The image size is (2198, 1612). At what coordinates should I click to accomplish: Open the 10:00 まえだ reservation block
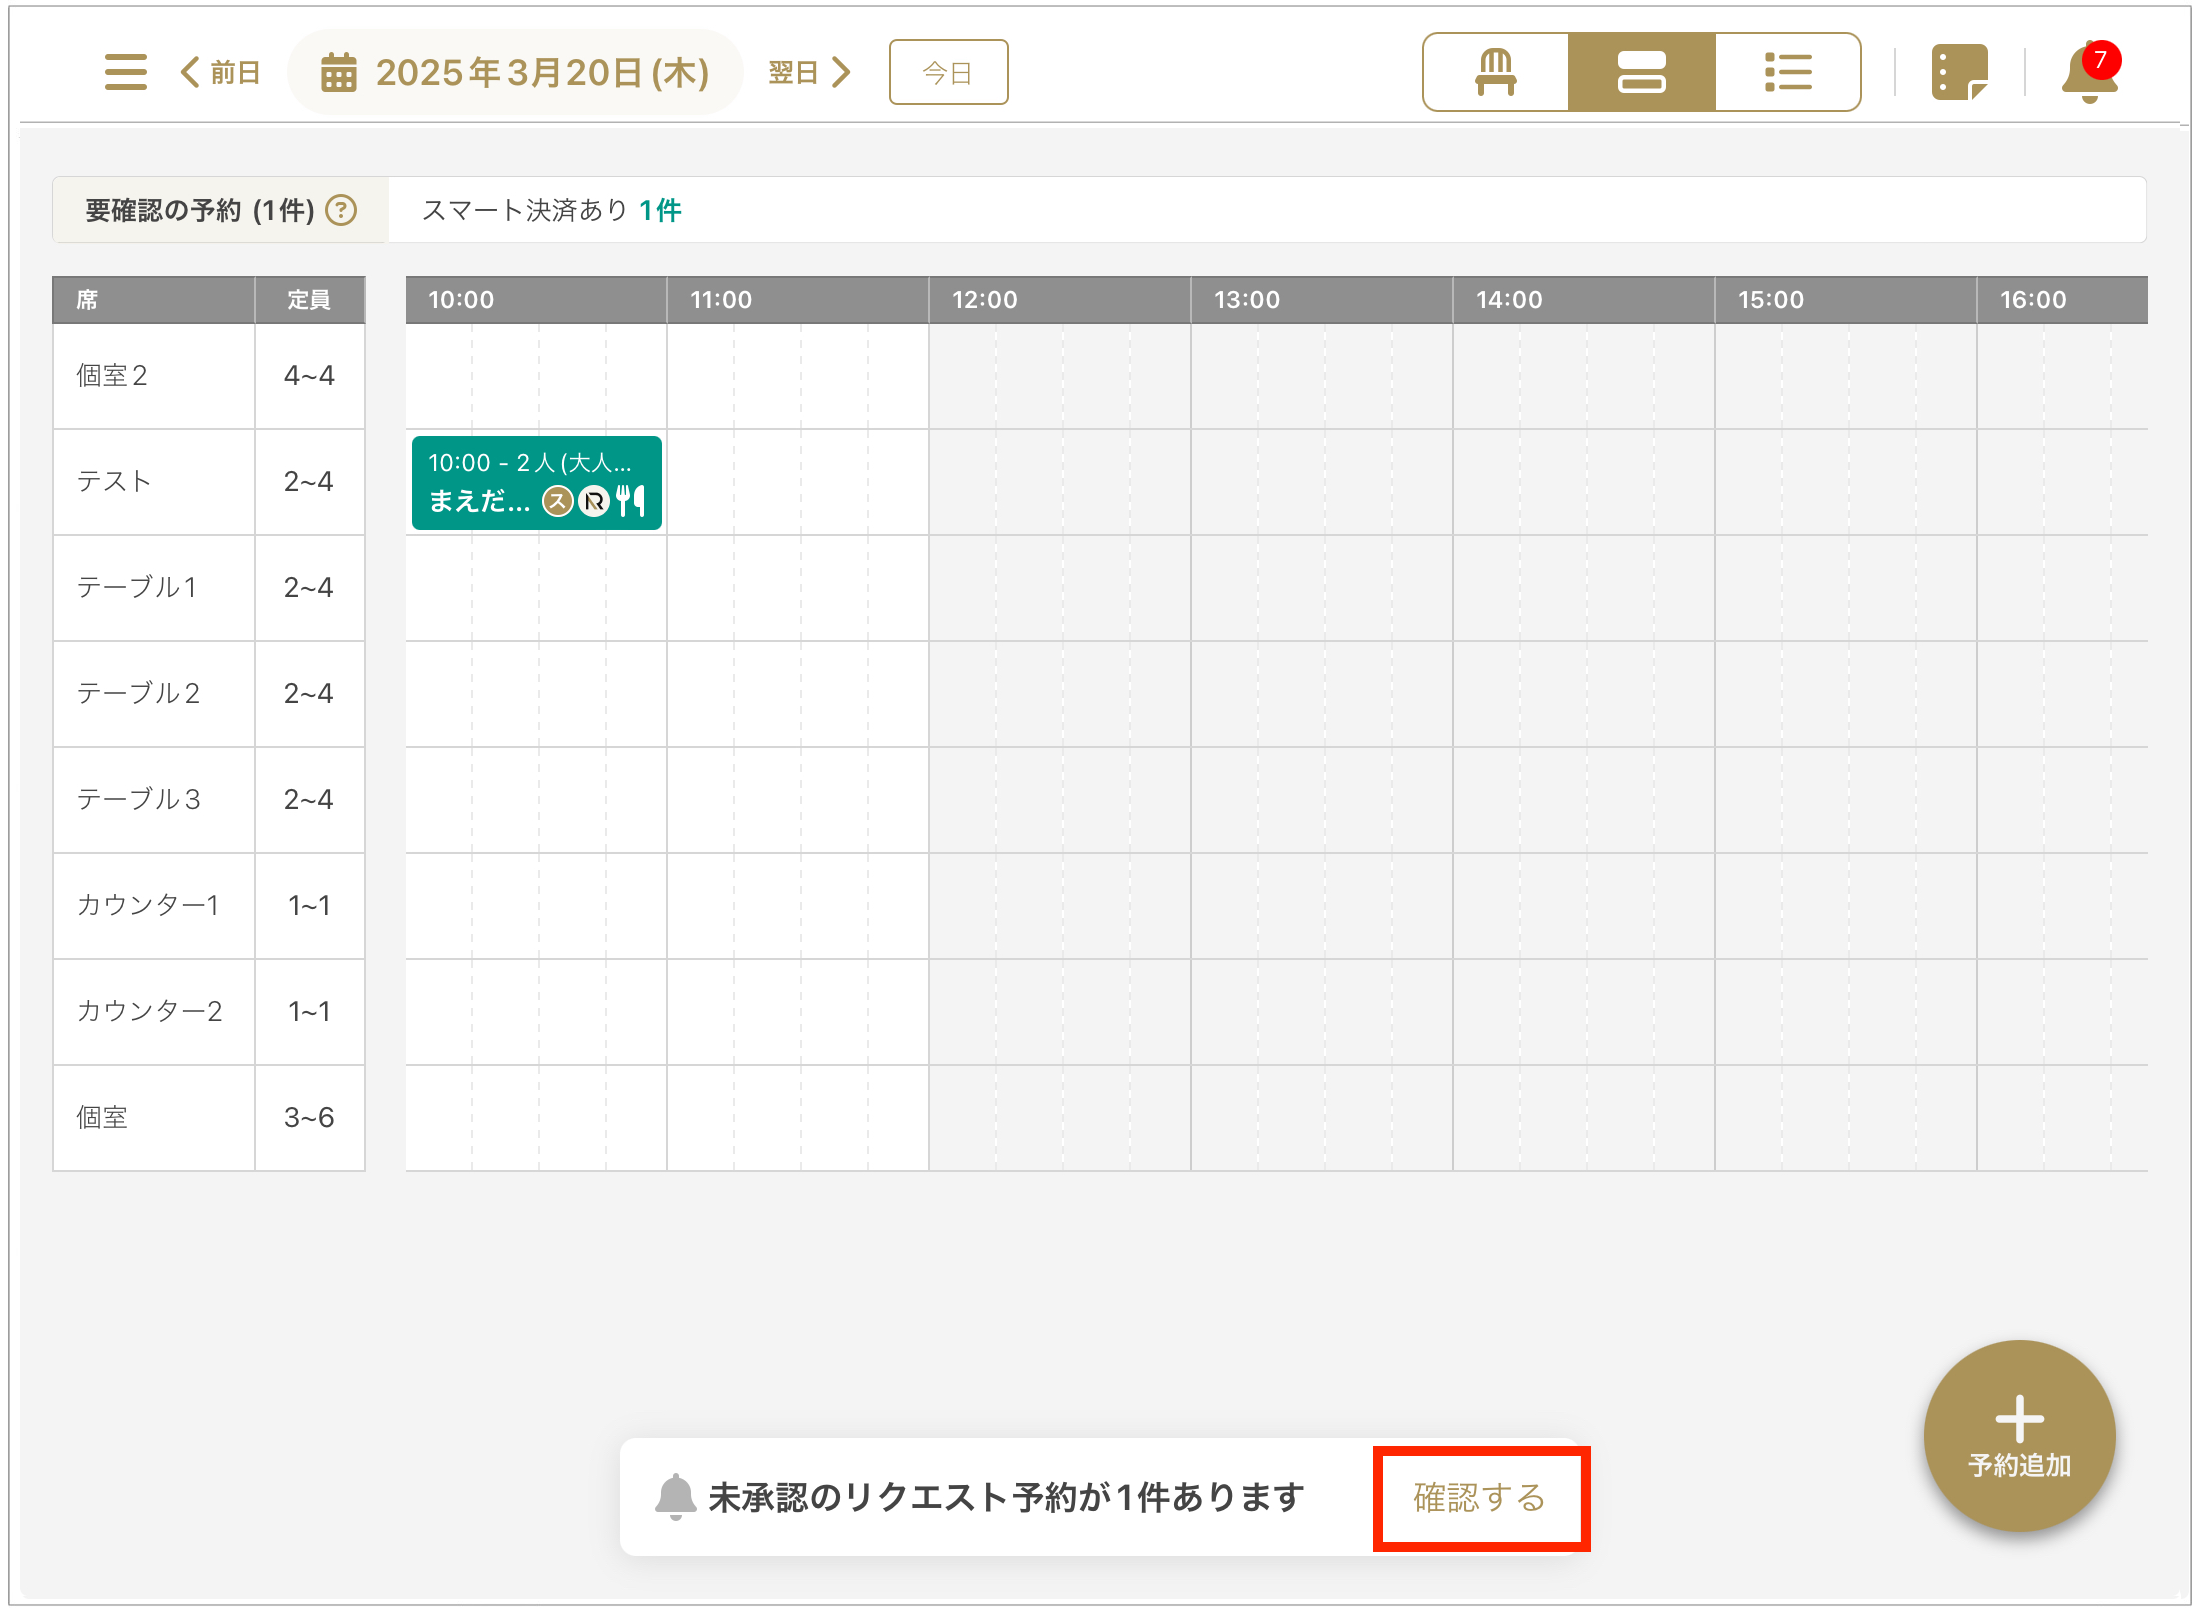tap(536, 483)
